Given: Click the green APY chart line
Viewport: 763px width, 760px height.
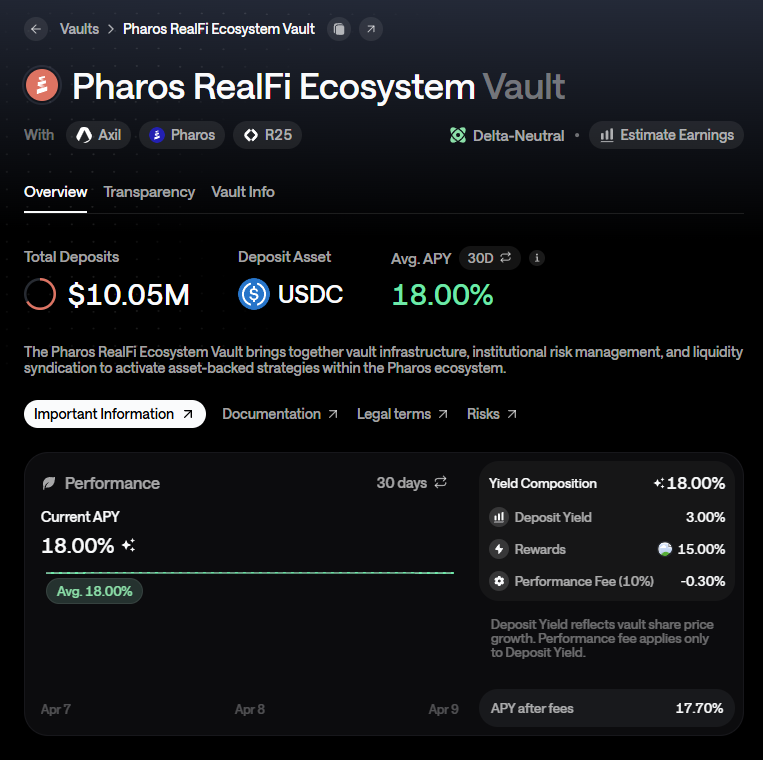Looking at the screenshot, I should tap(250, 573).
